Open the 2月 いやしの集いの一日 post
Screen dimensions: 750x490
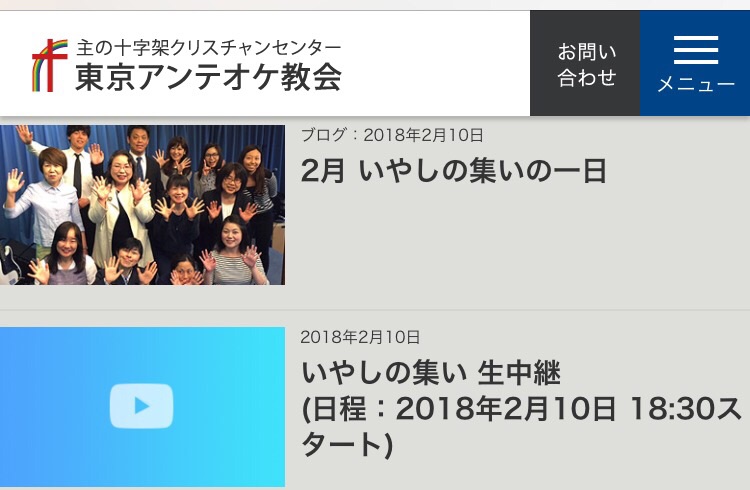coord(454,170)
